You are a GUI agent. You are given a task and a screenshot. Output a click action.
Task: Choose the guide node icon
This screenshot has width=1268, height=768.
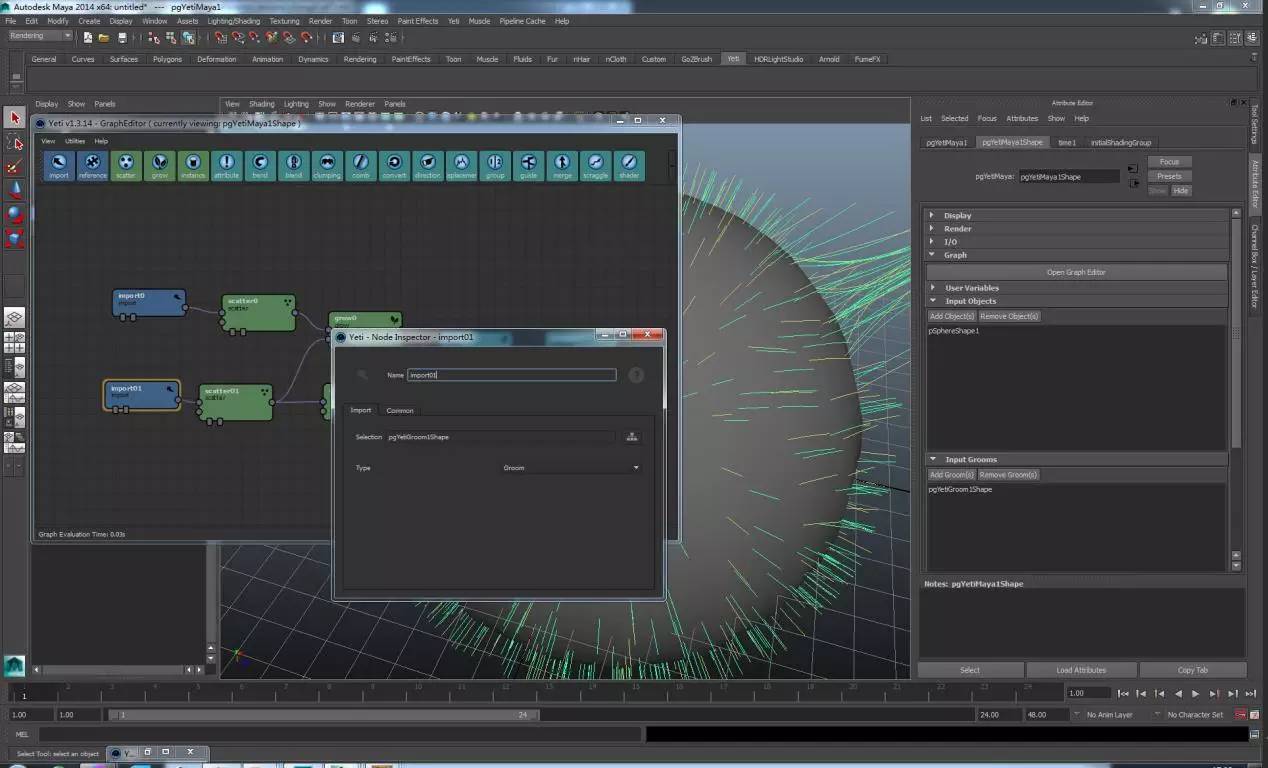pos(528,165)
